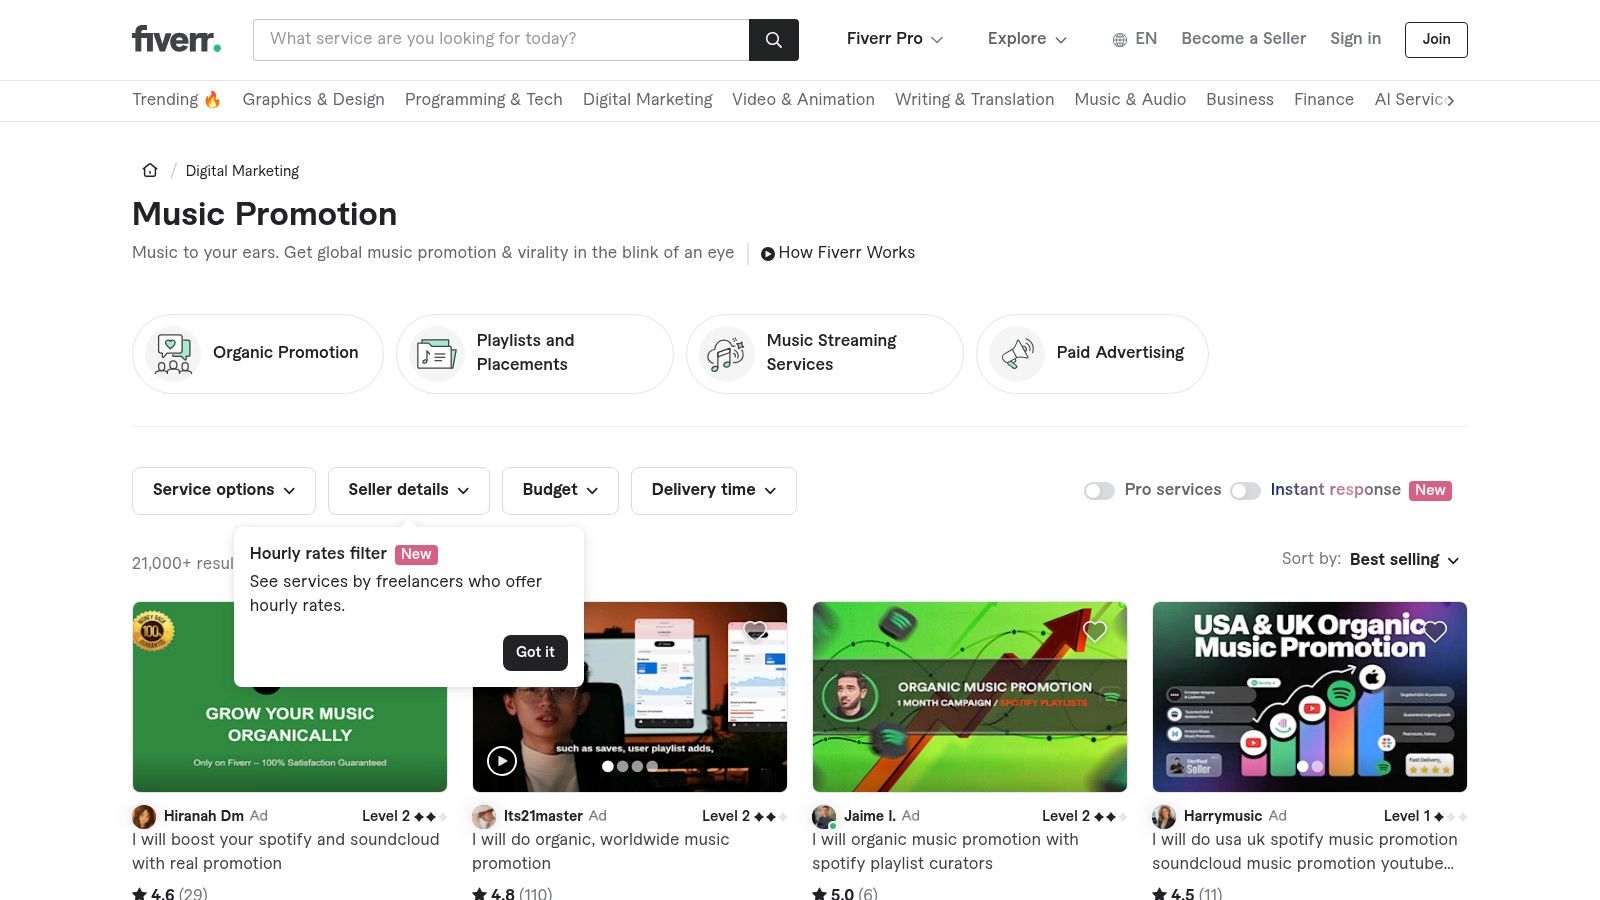Favorite the Harrymusic gig with heart
The width and height of the screenshot is (1600, 900).
pyautogui.click(x=1435, y=631)
